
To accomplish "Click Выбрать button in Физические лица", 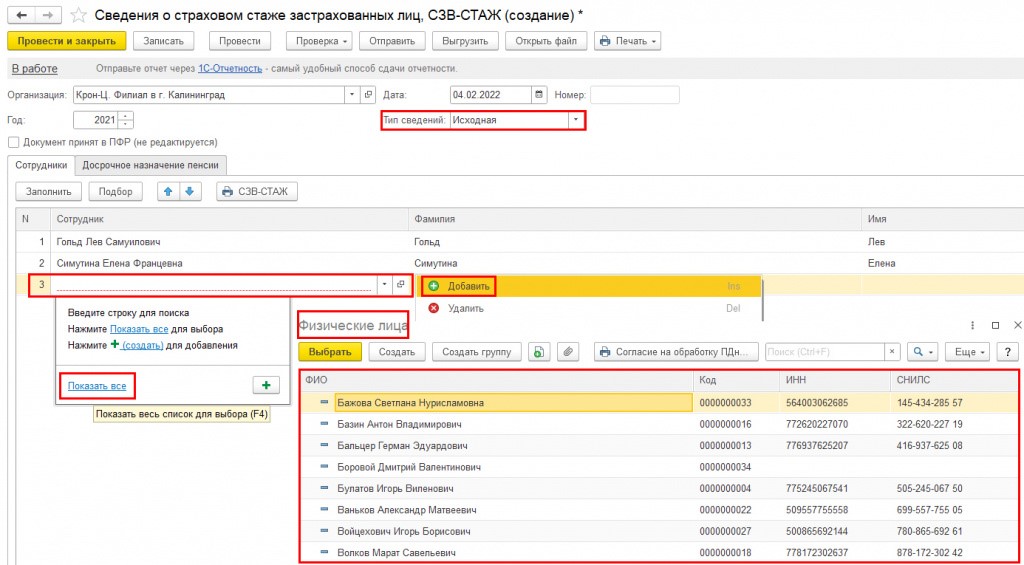I will [x=330, y=351].
